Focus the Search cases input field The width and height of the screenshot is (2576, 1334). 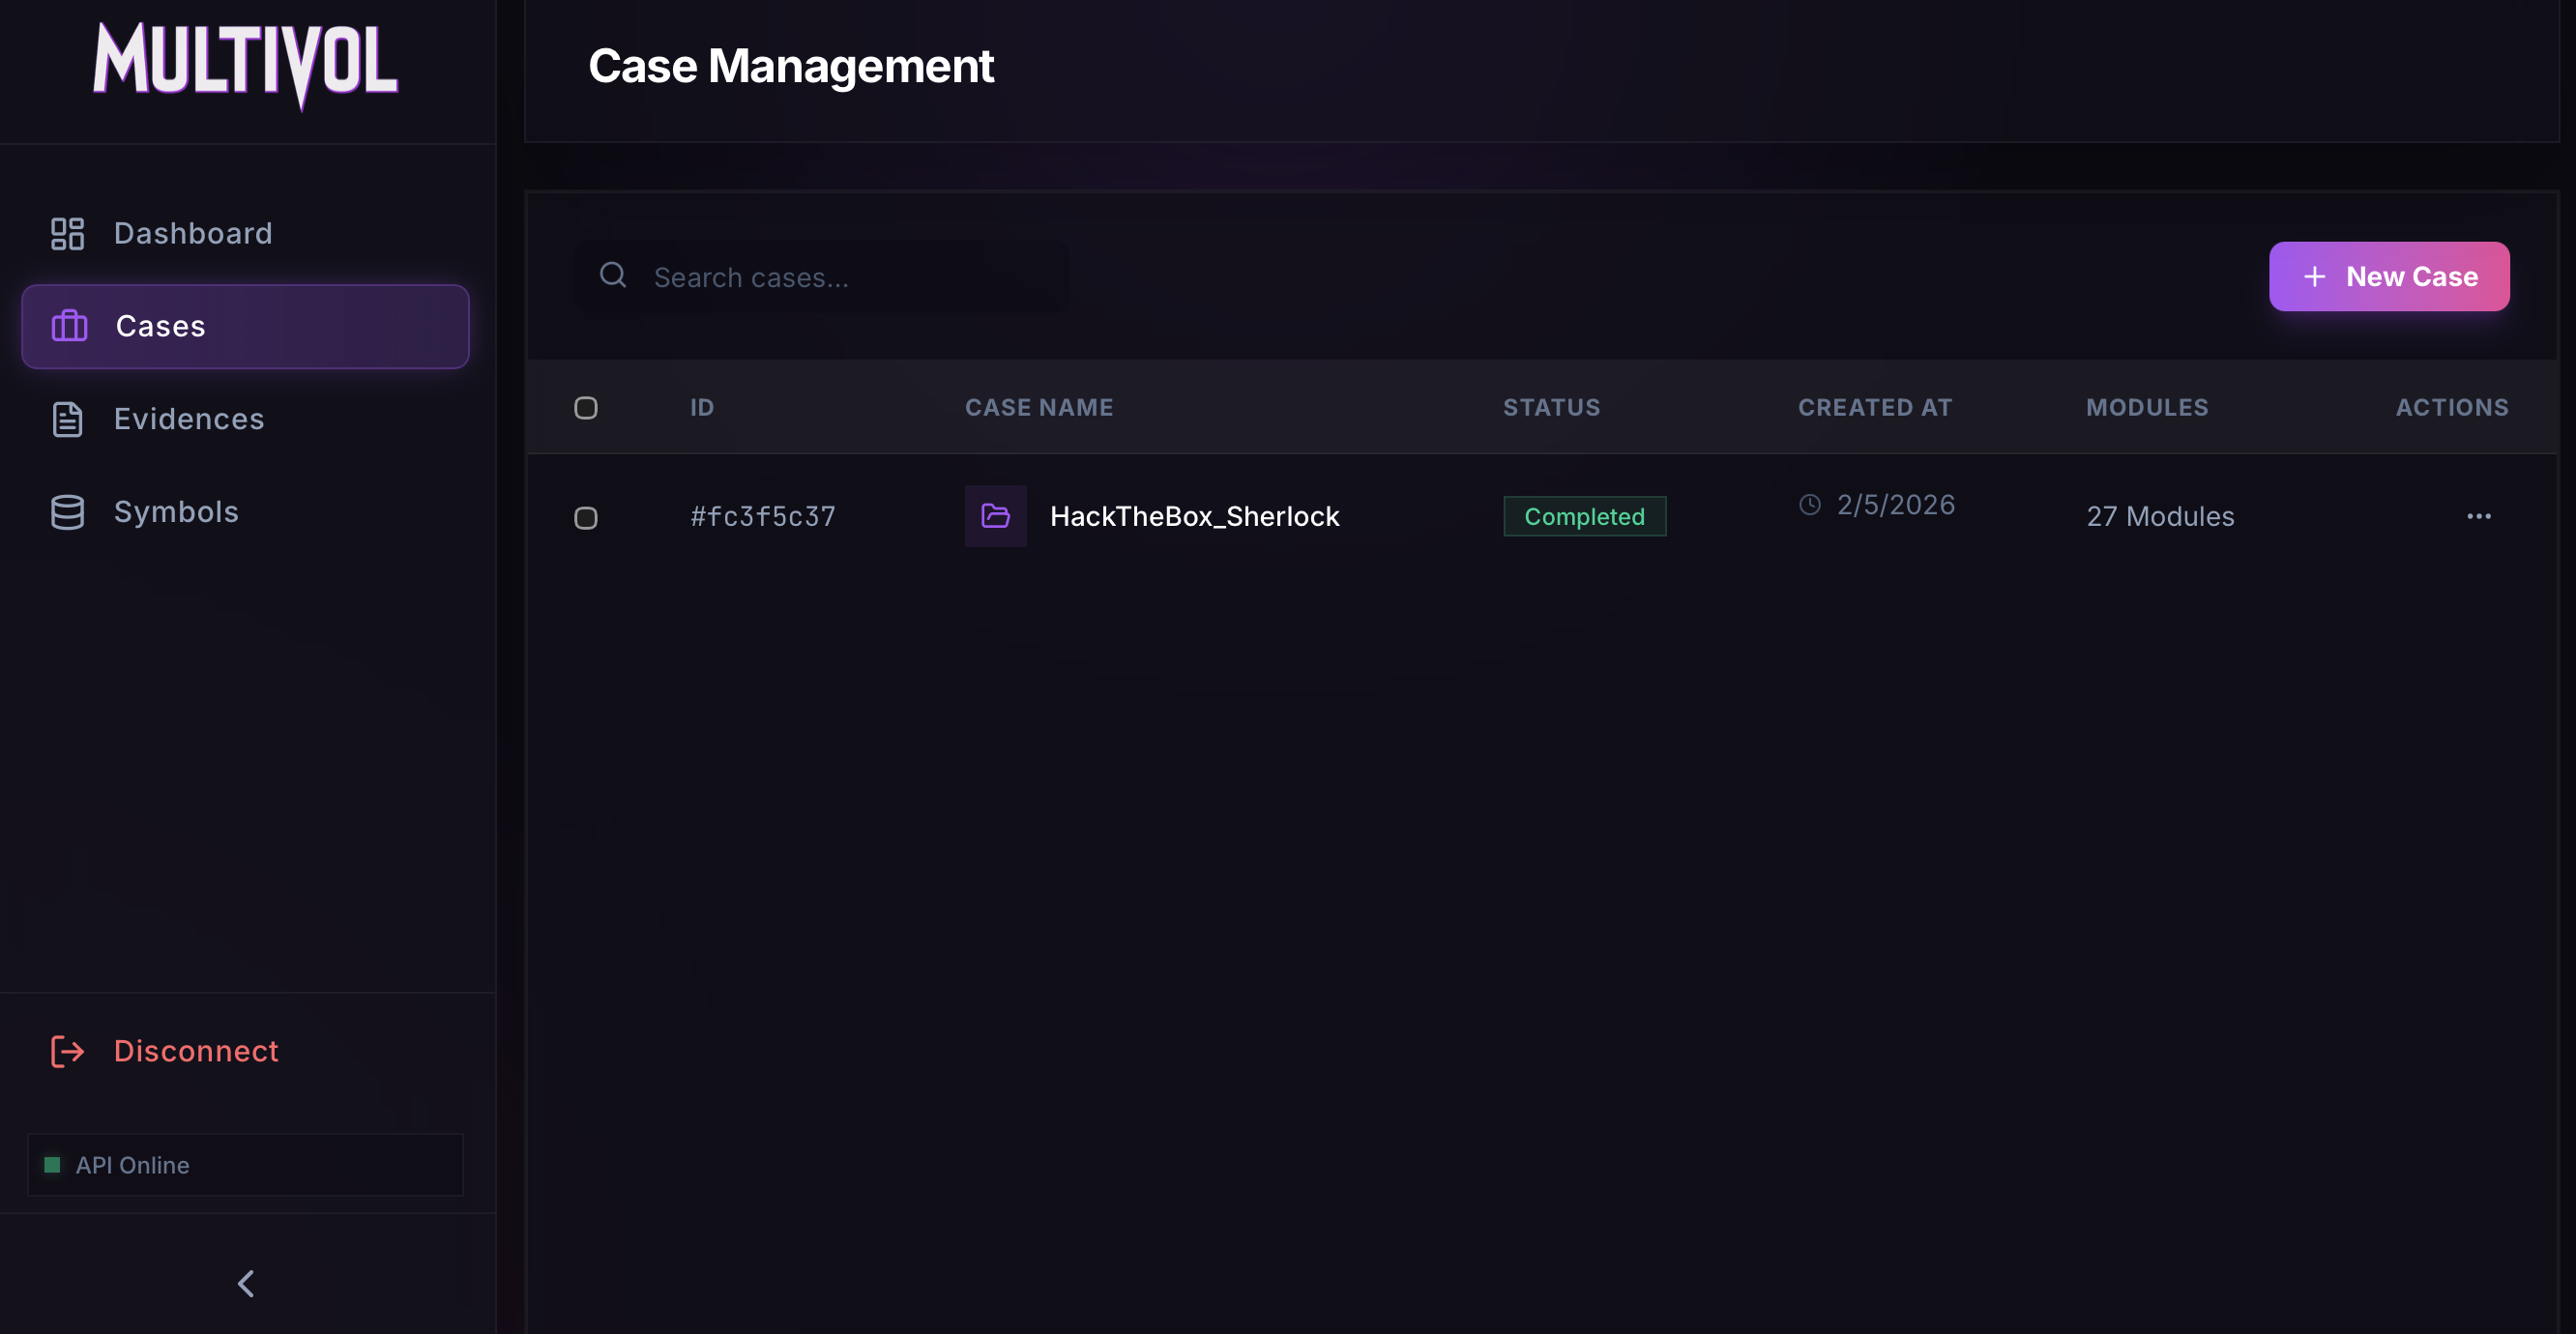coord(850,277)
